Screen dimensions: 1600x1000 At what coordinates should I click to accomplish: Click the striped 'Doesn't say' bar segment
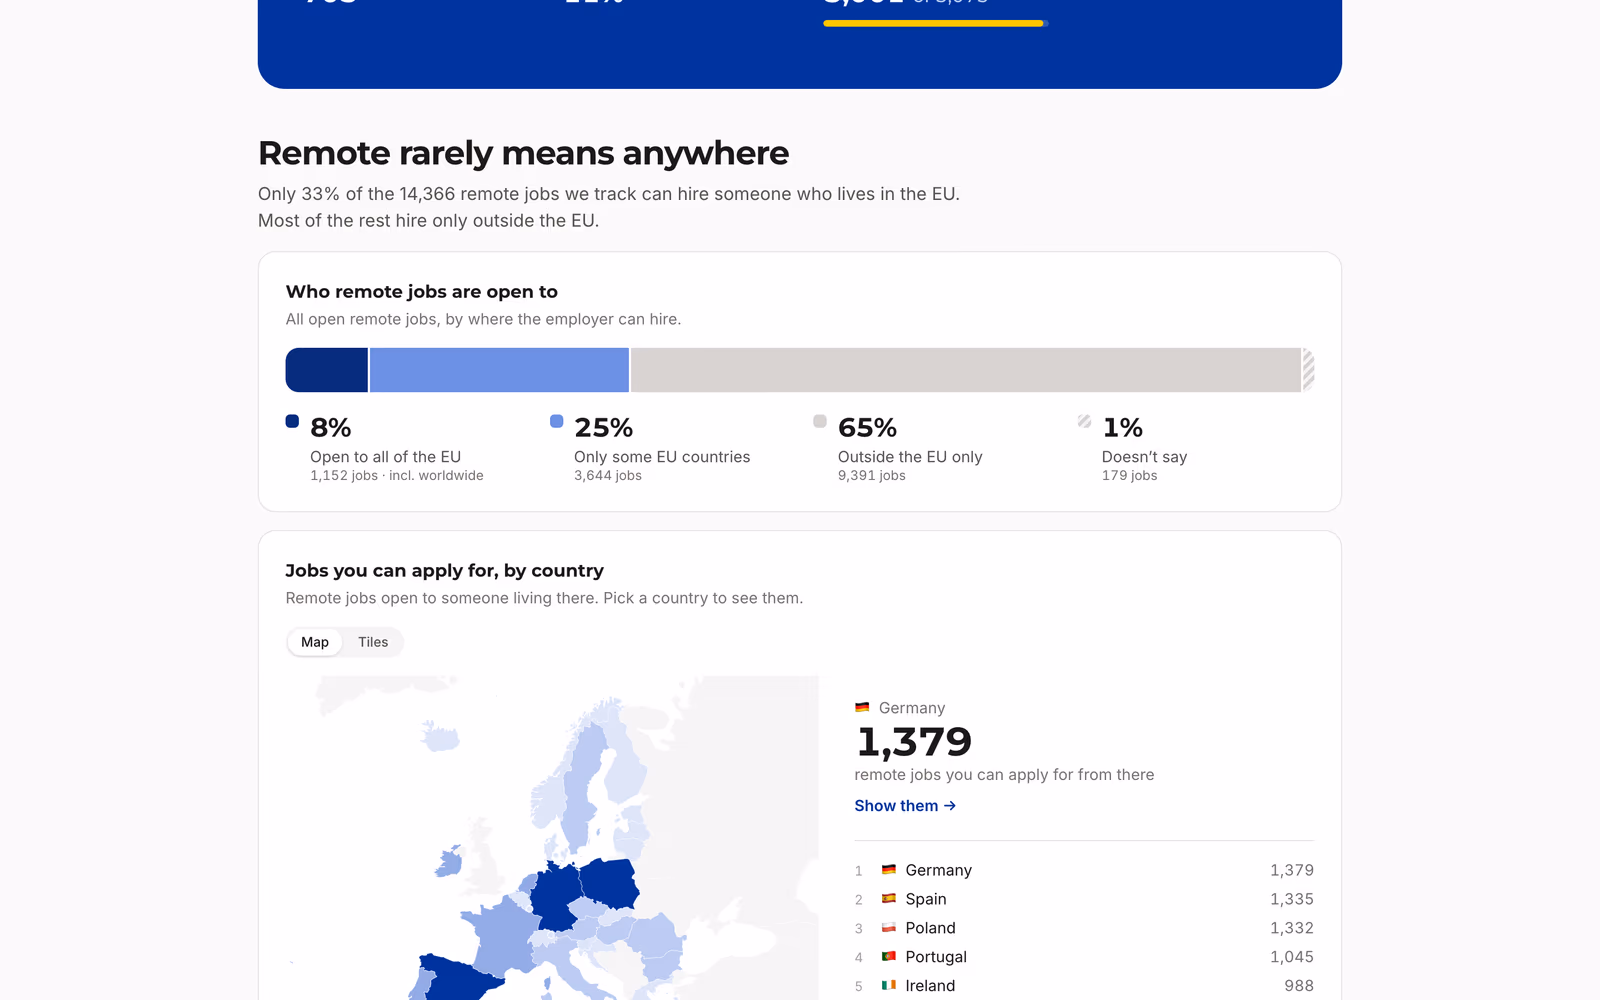click(1308, 370)
